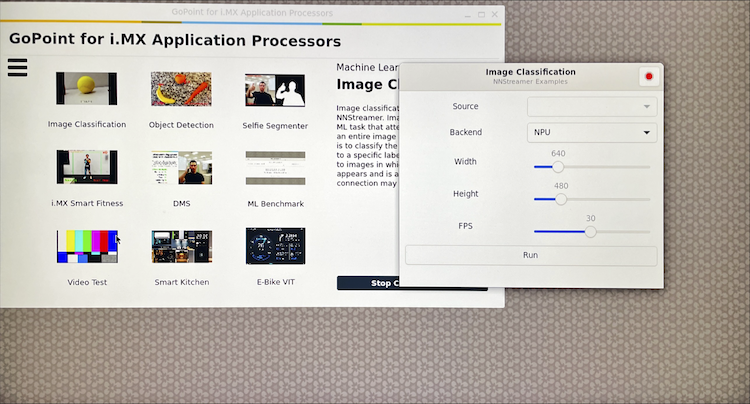Click the ML Benchmark label text
The height and width of the screenshot is (404, 750).
pos(276,204)
